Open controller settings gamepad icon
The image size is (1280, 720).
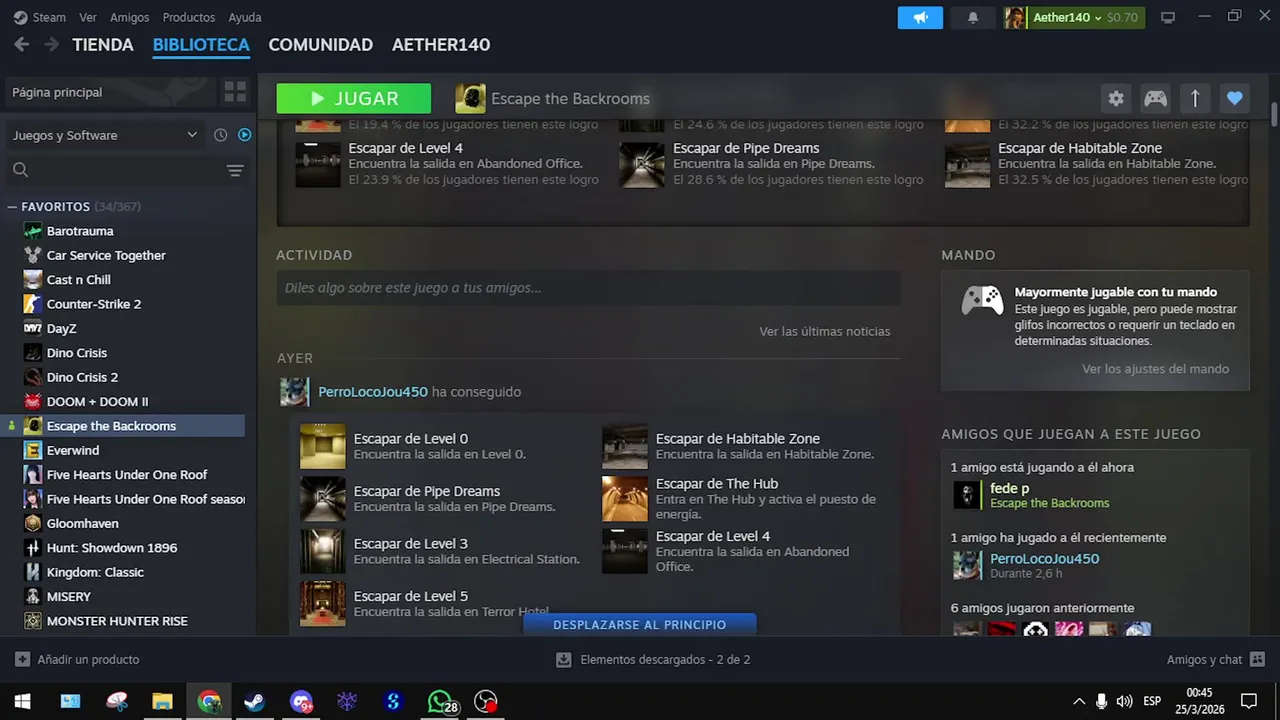click(1155, 98)
